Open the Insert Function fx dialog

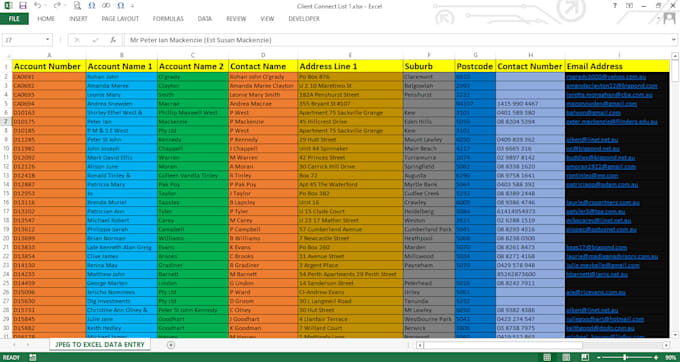[x=113, y=40]
